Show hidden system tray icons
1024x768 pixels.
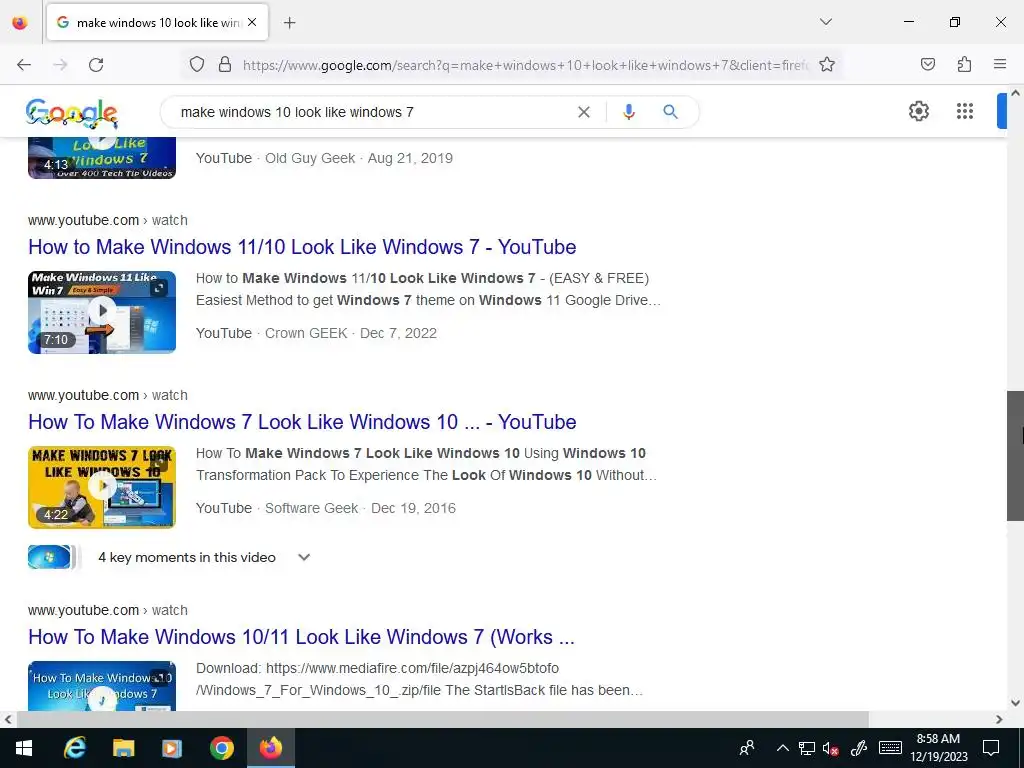tap(782, 748)
